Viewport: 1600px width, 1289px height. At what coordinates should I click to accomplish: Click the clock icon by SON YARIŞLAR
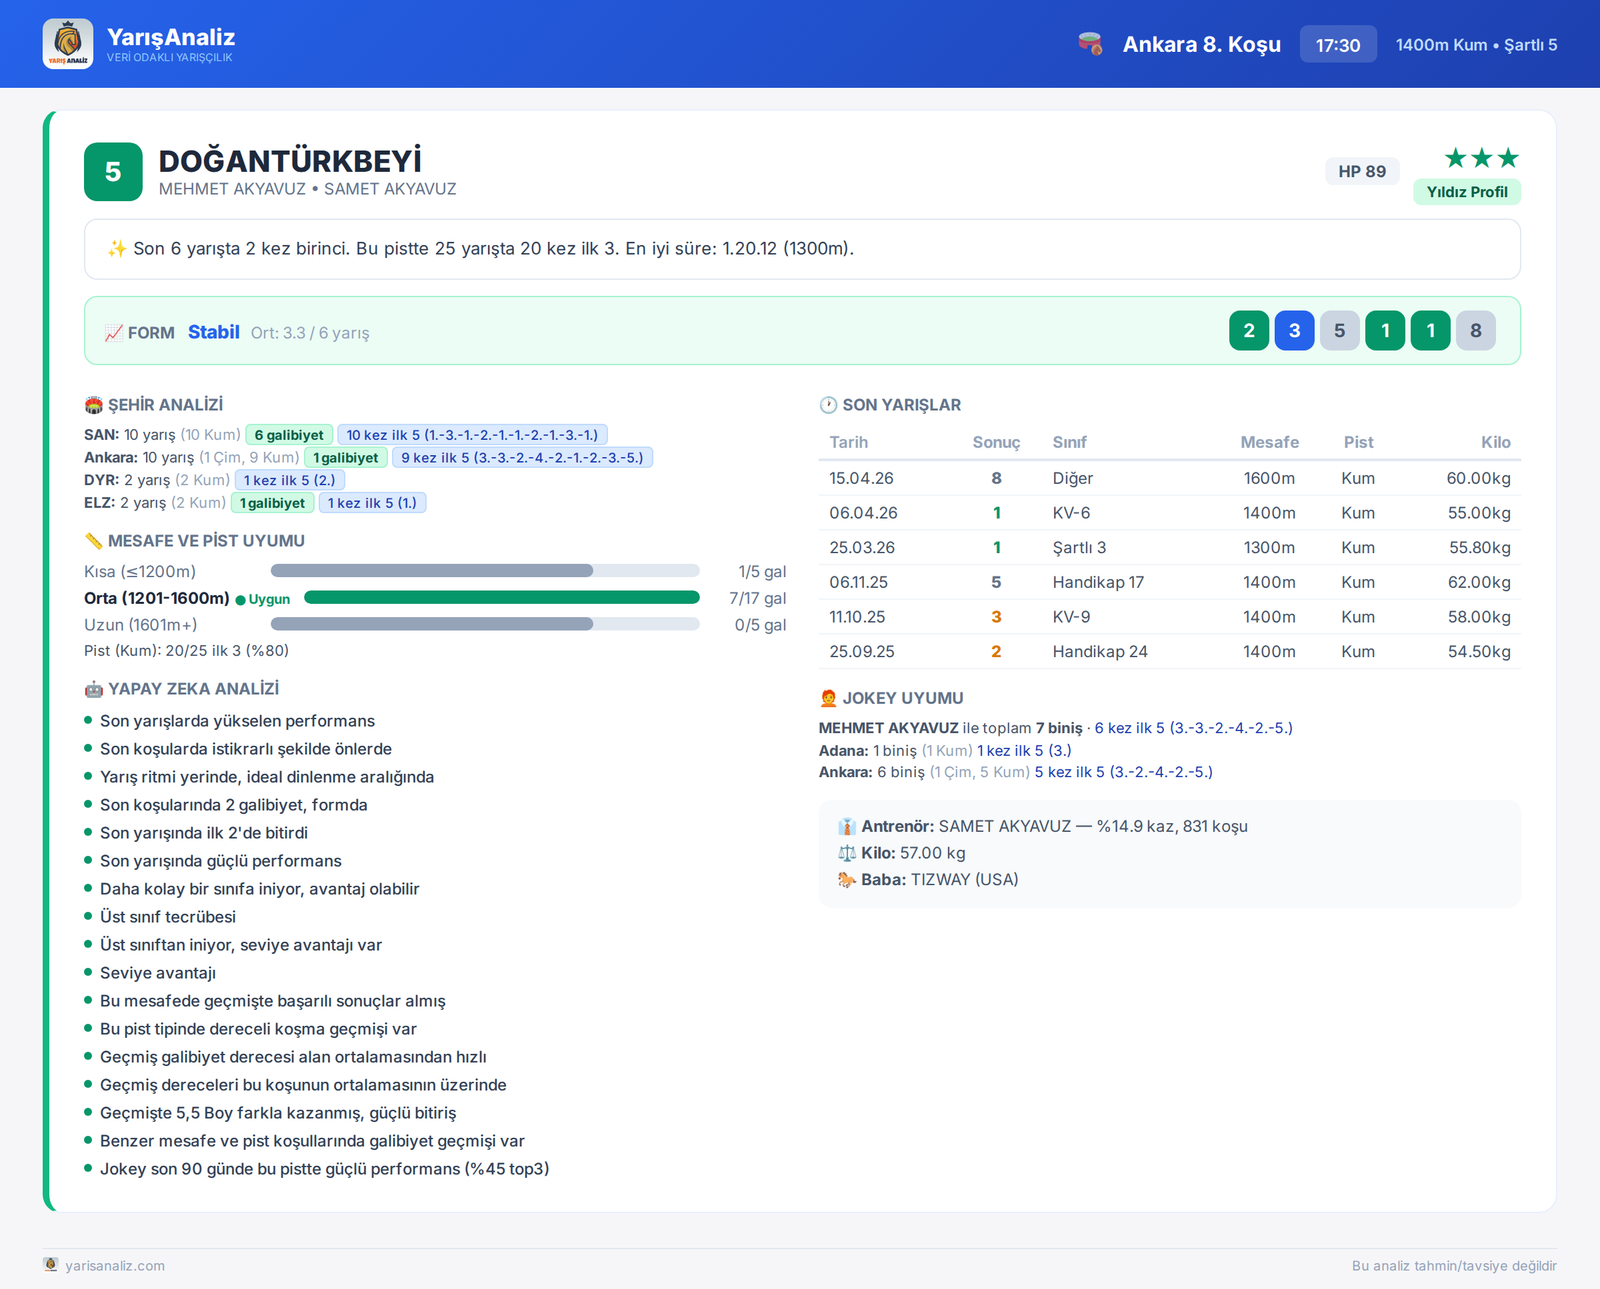[x=828, y=405]
